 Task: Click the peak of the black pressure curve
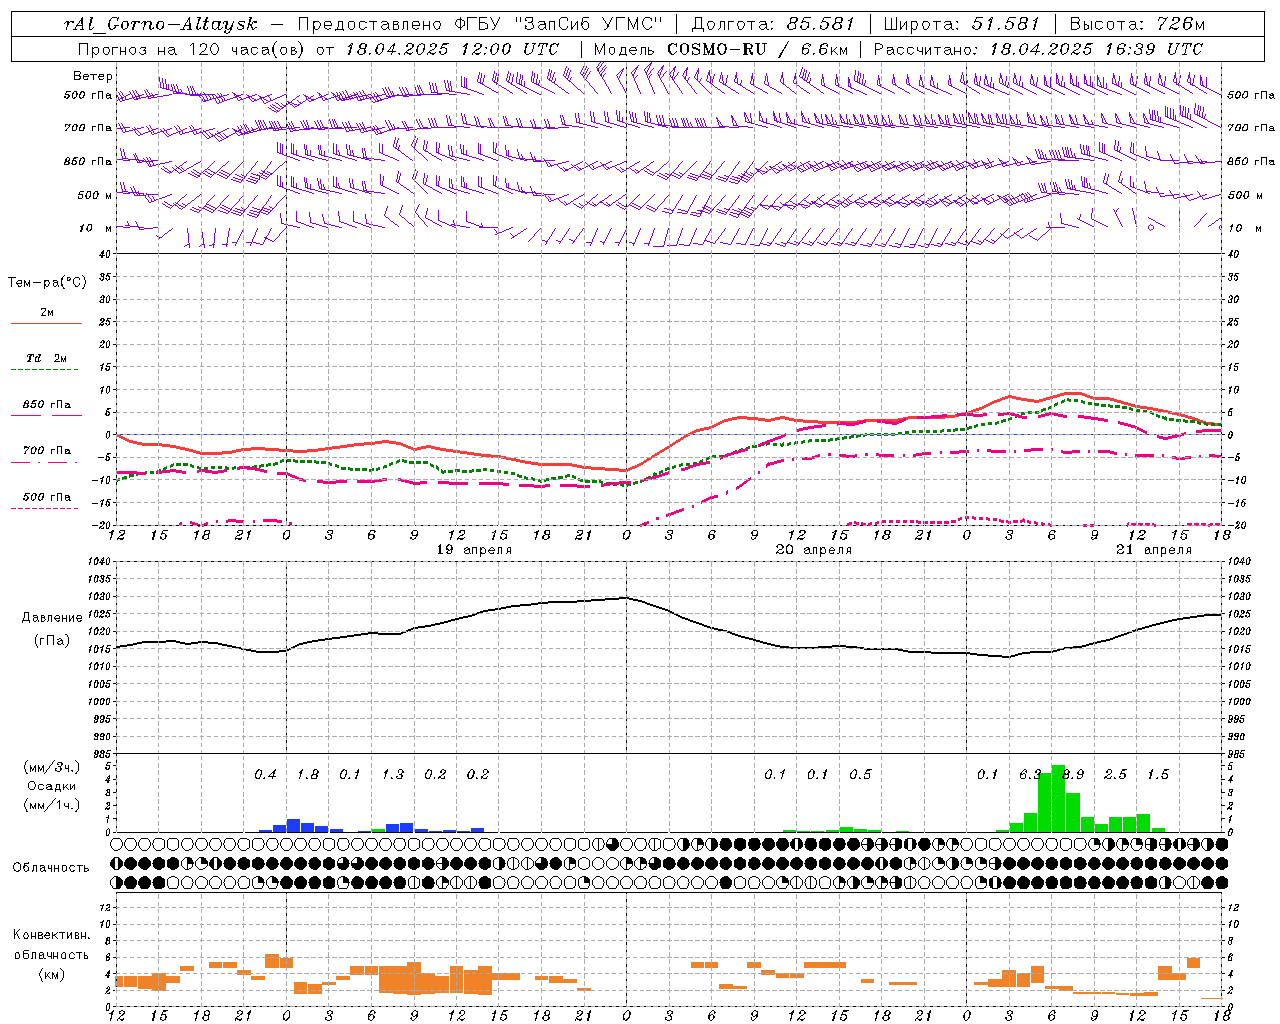626,598
